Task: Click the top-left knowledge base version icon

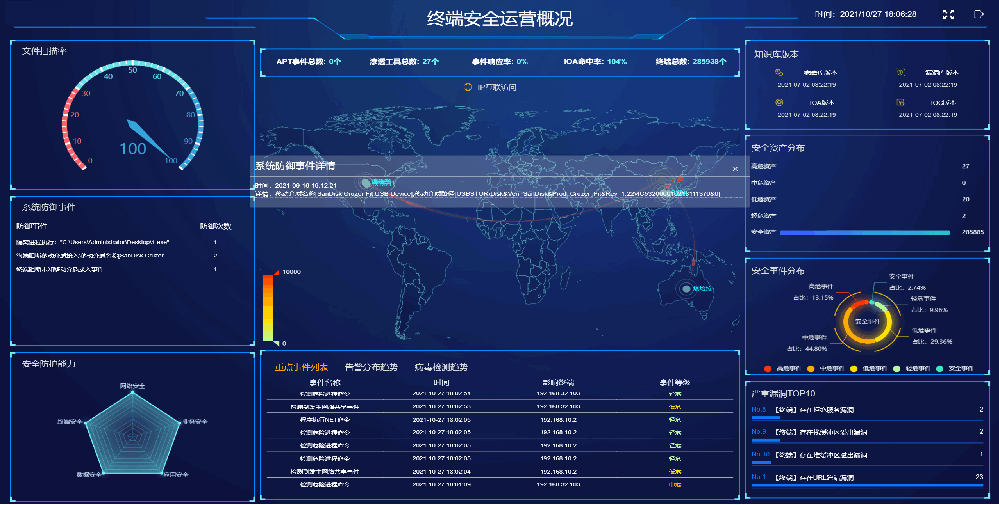Action: coord(780,73)
